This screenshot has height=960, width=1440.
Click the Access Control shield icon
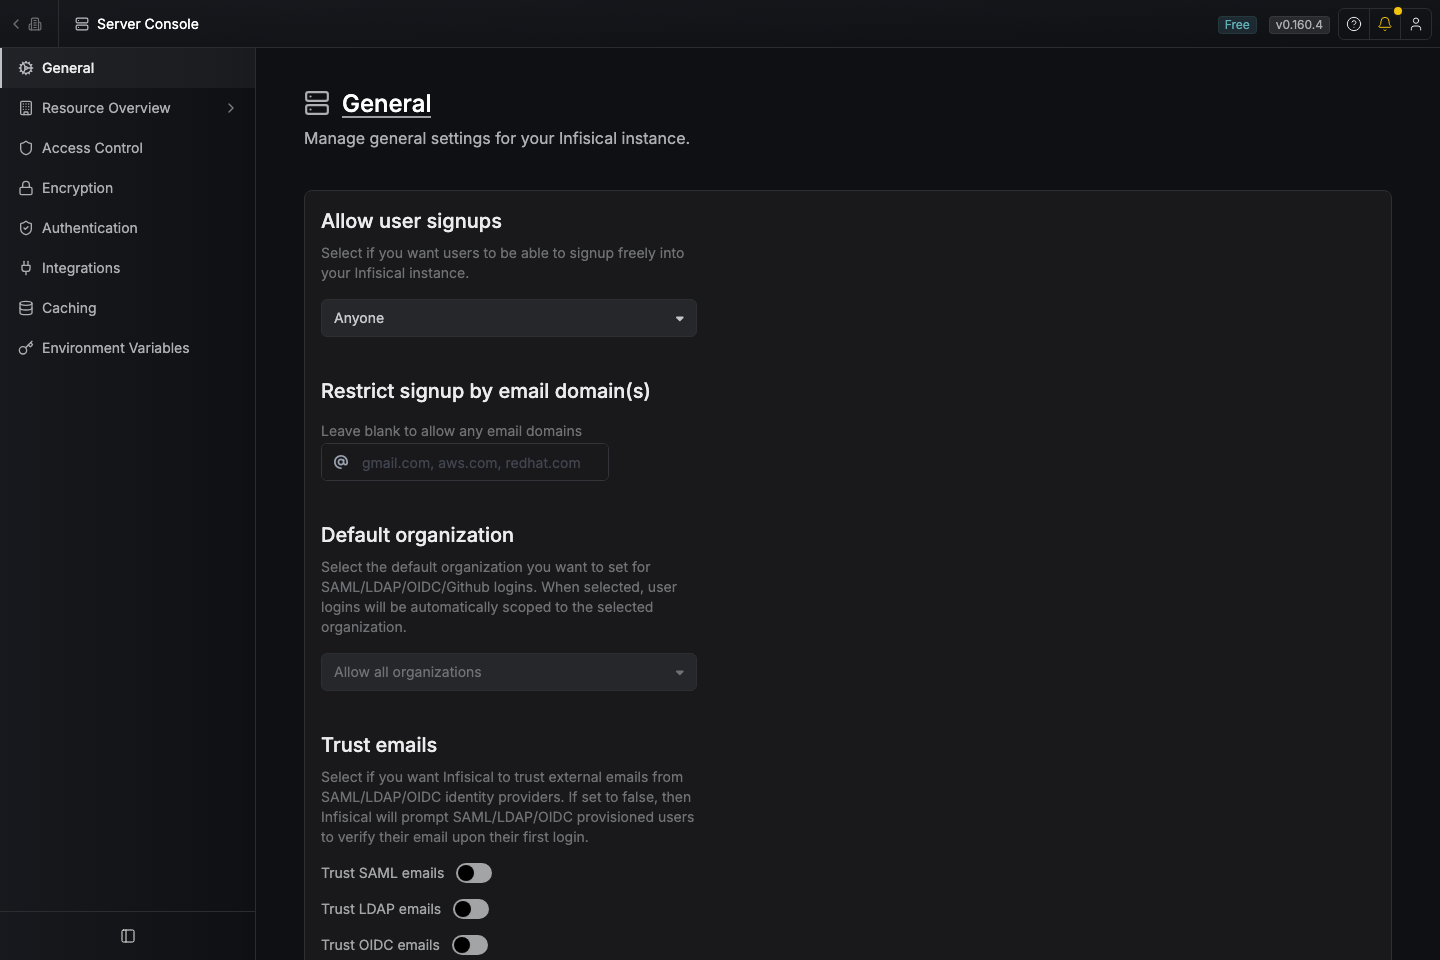click(x=26, y=148)
